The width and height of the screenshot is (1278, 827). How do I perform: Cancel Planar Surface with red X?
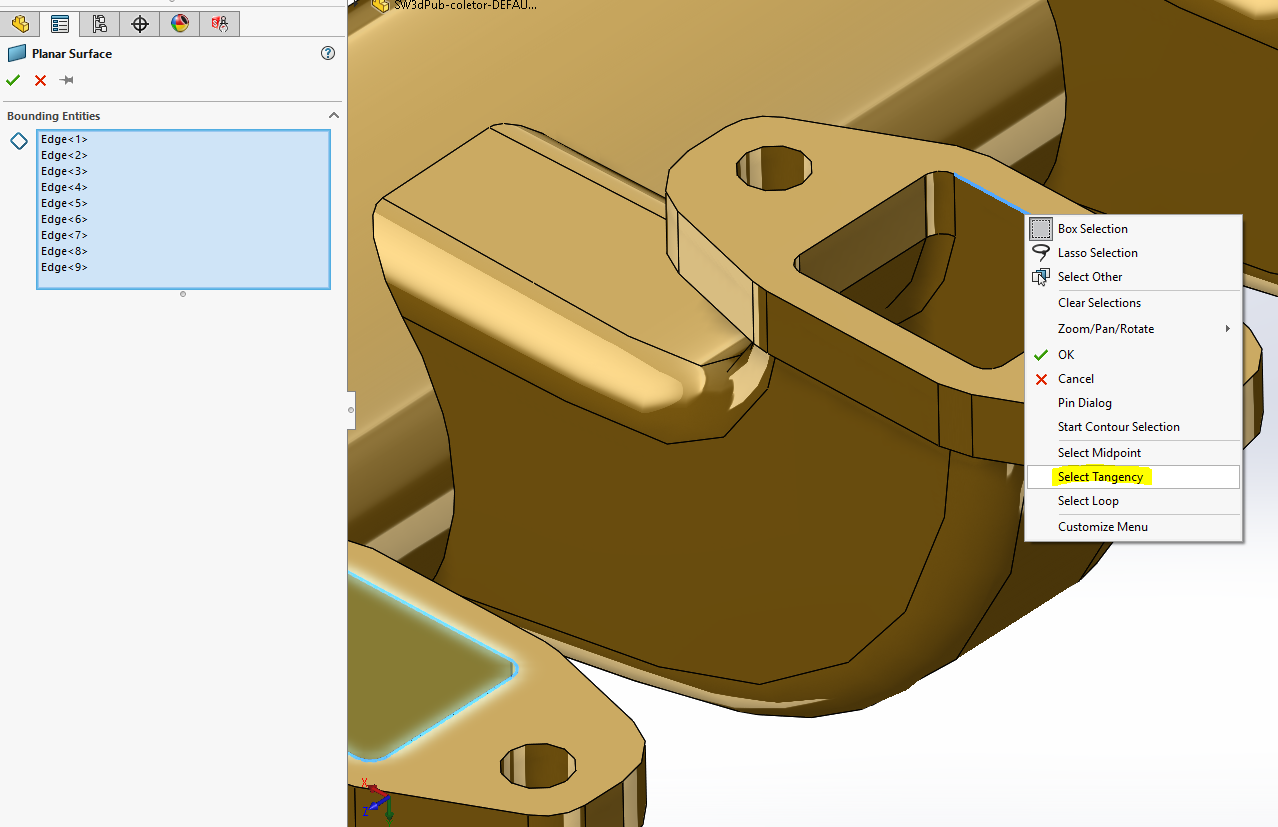click(40, 80)
